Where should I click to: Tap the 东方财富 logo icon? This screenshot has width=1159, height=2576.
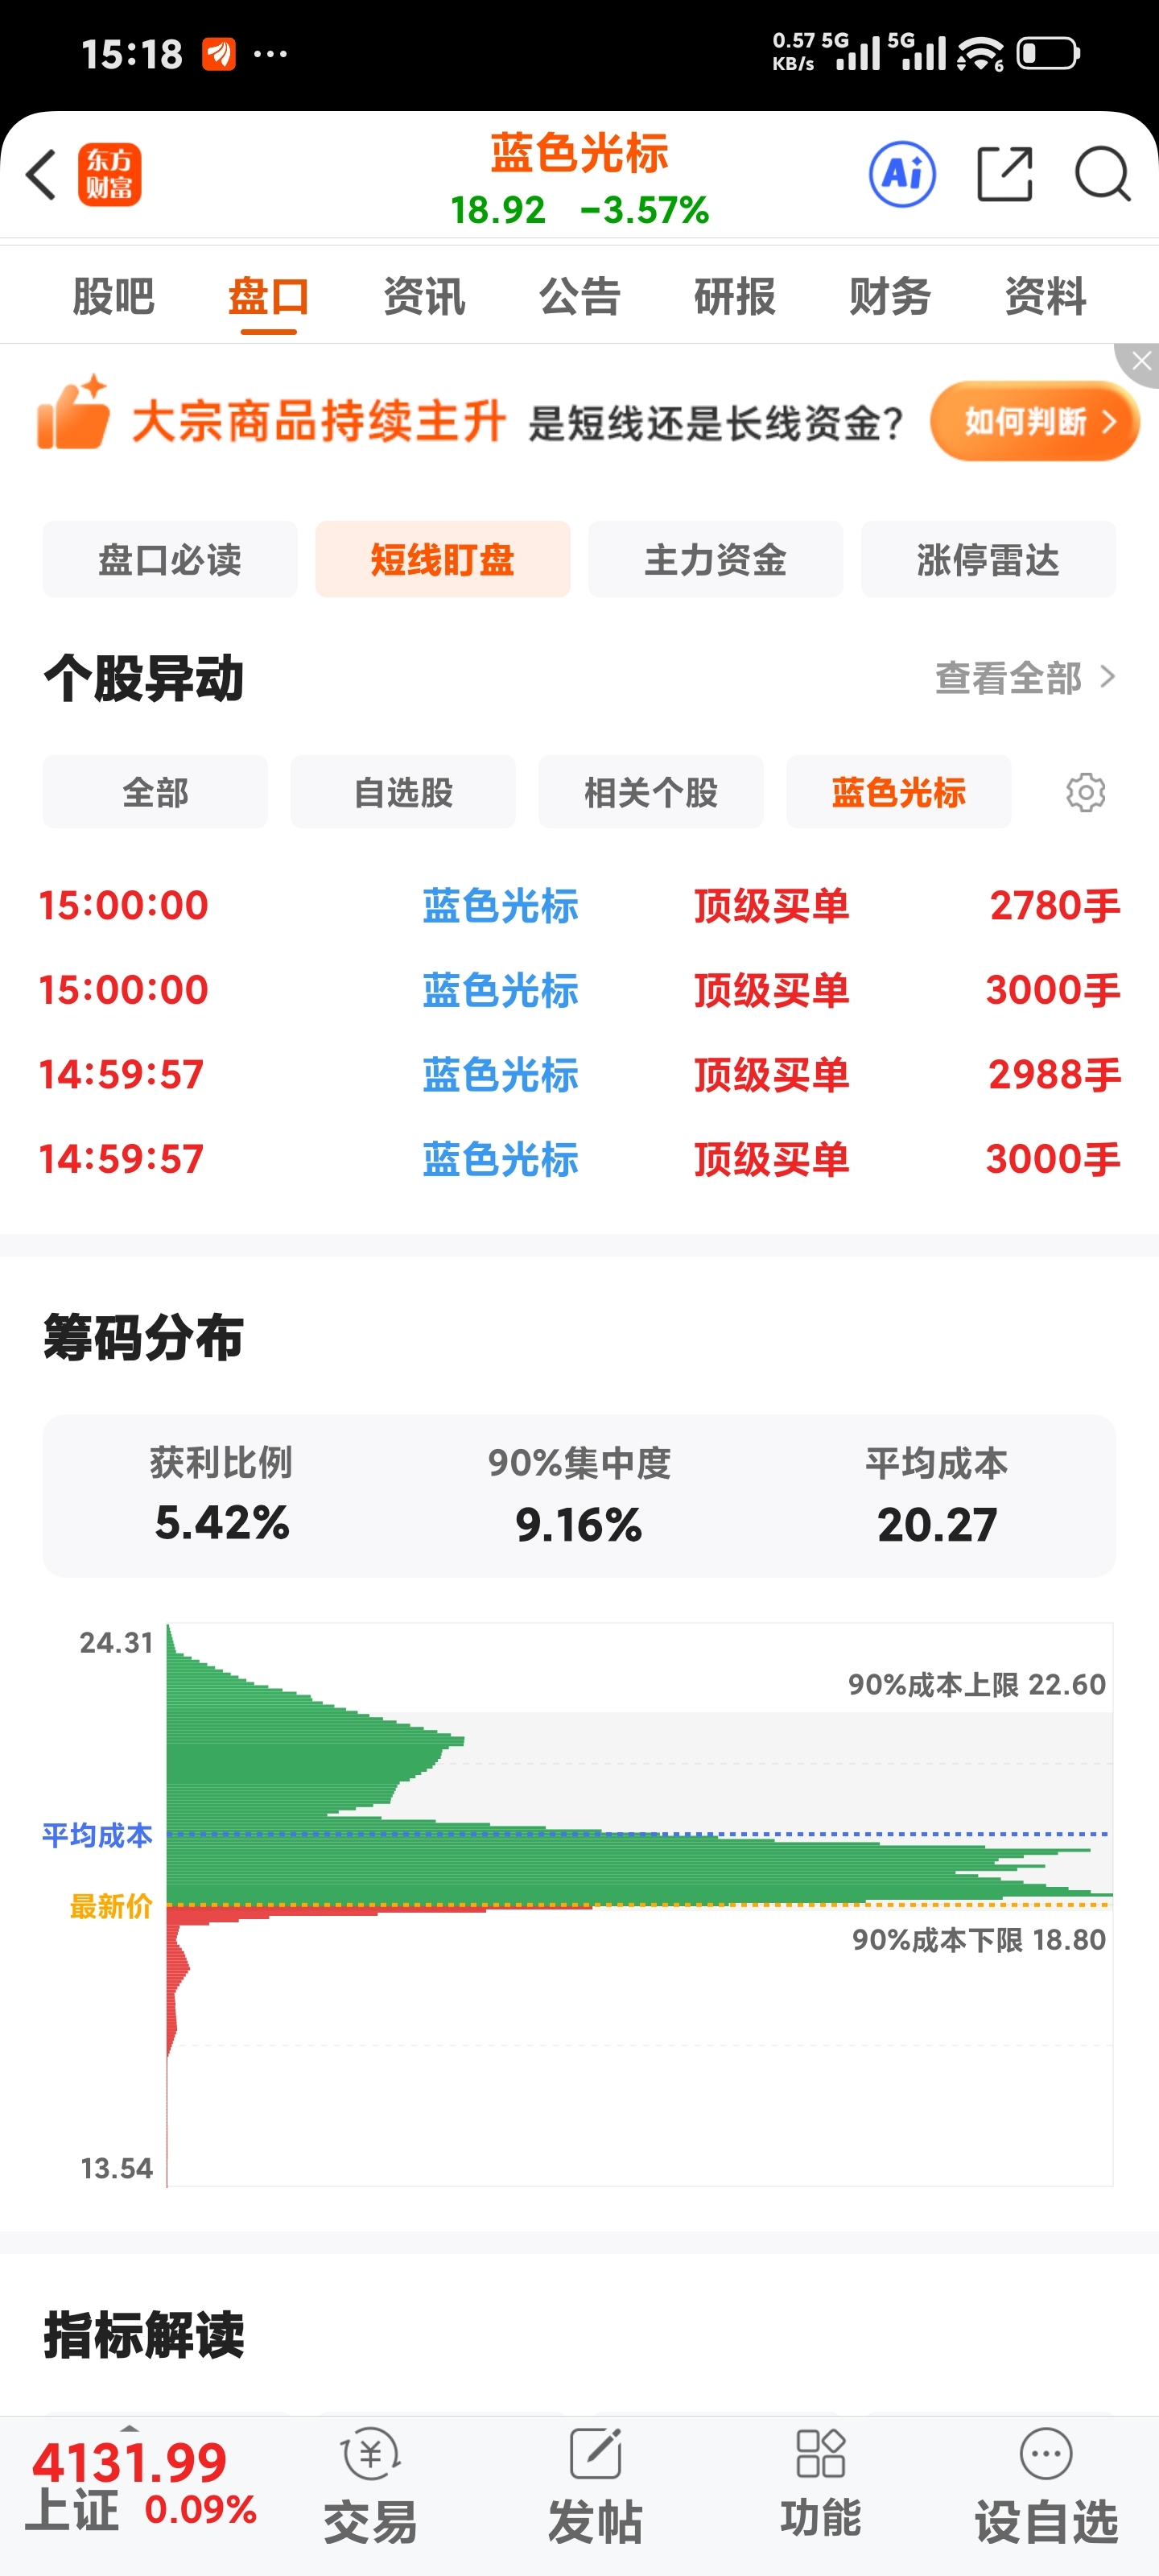110,174
